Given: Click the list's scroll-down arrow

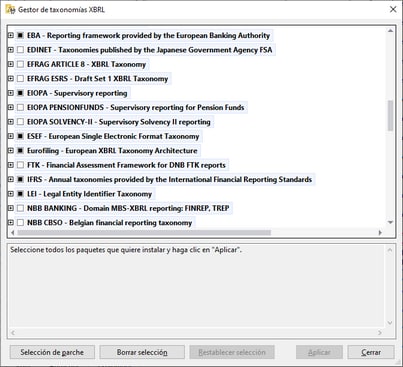Looking at the screenshot, I should (x=390, y=222).
